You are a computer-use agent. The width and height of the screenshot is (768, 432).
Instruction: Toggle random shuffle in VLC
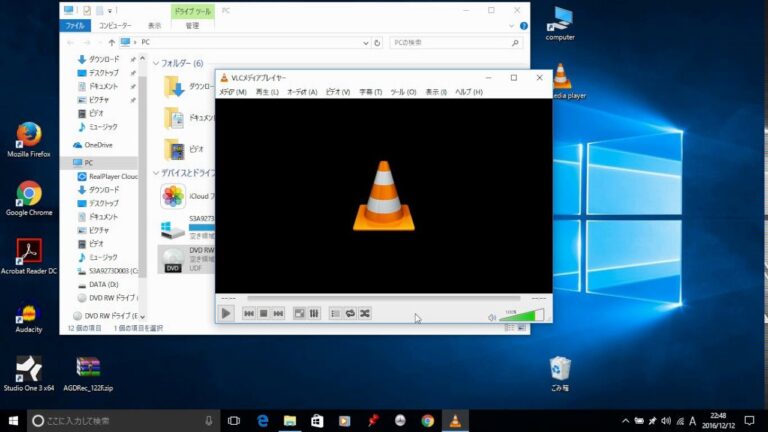(x=365, y=313)
